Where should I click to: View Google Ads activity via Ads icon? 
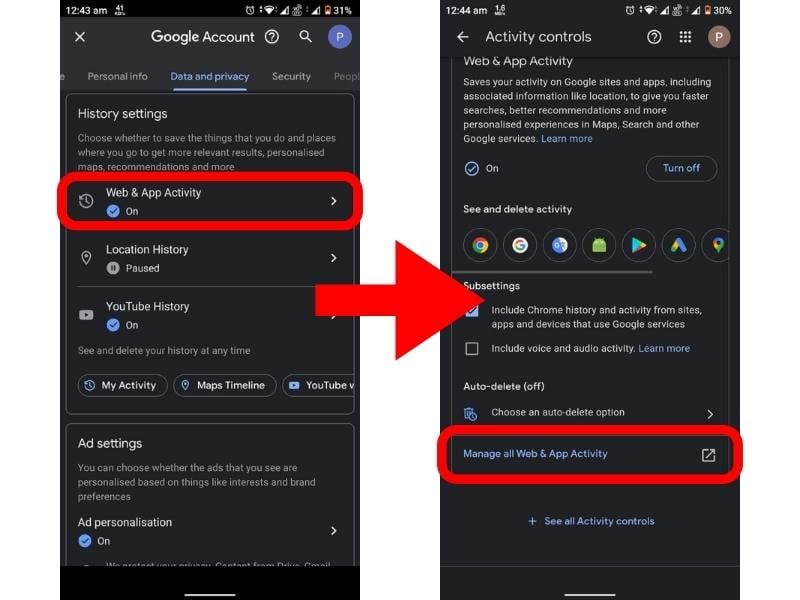pos(679,245)
